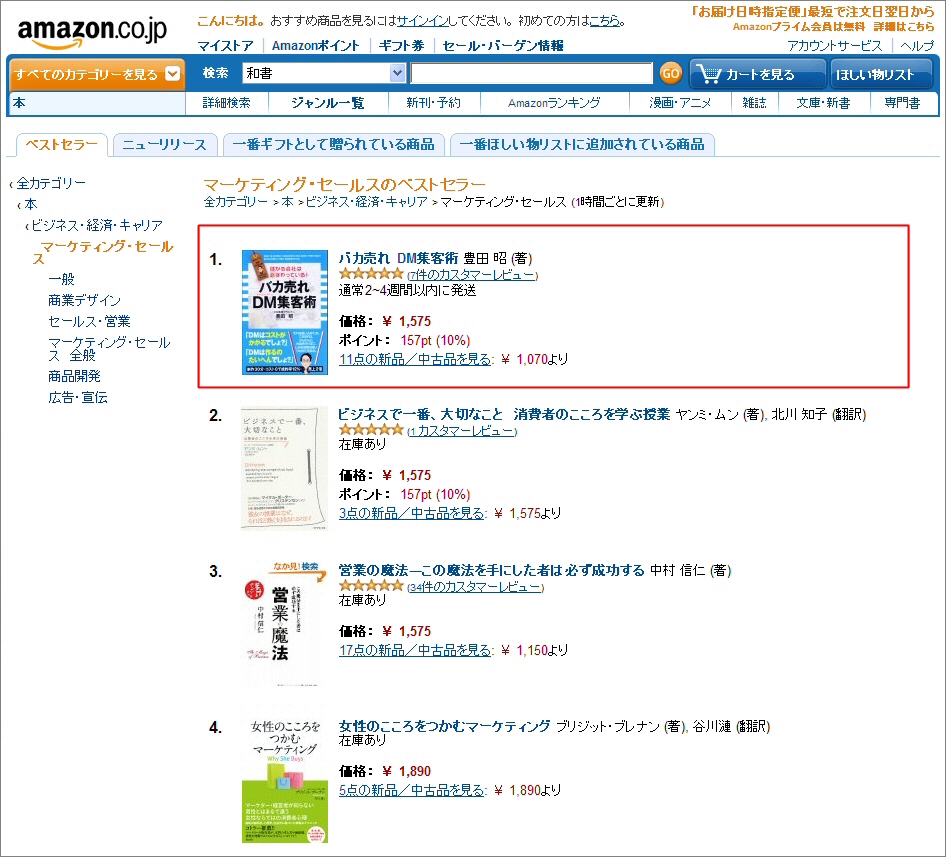
Task: Click breadcrumb 全カテゴリー link
Action: (236, 202)
